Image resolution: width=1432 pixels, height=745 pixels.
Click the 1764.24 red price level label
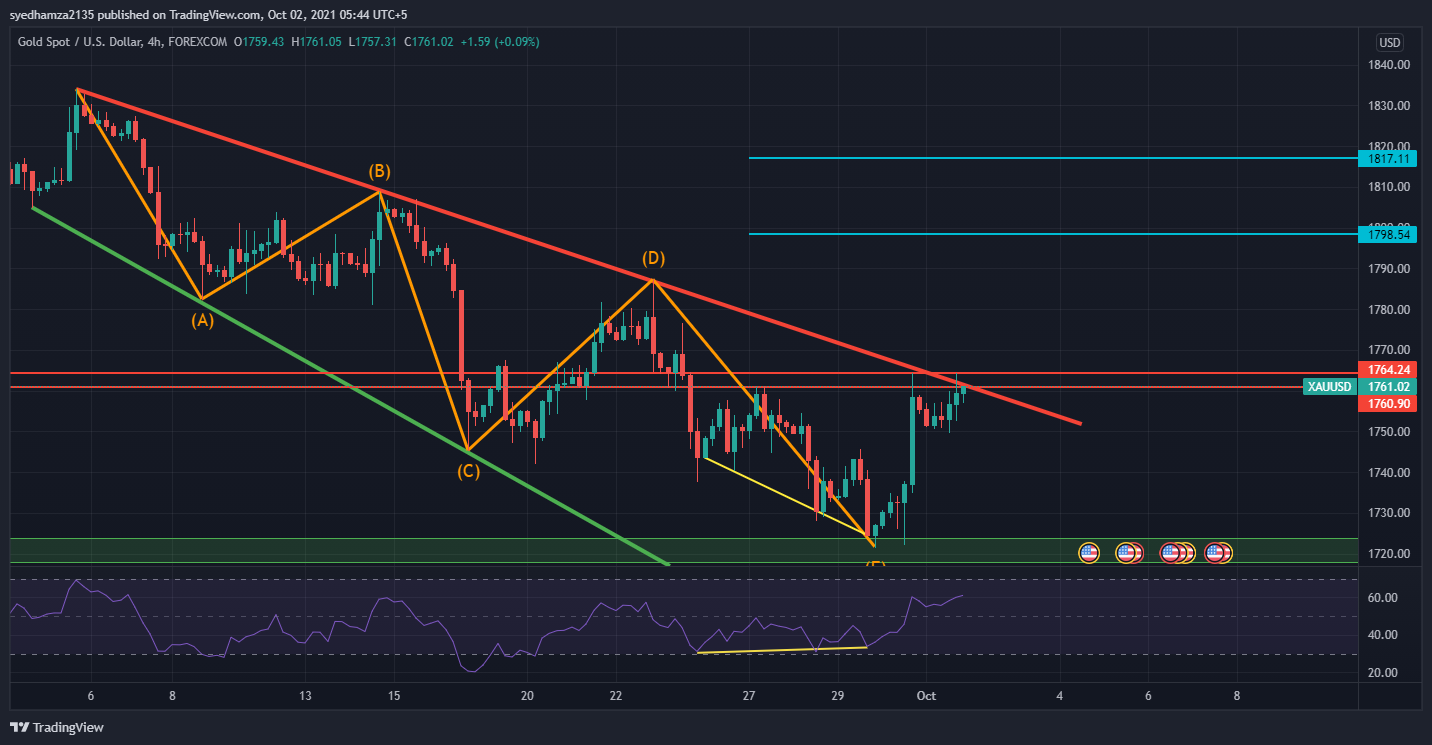[1387, 369]
